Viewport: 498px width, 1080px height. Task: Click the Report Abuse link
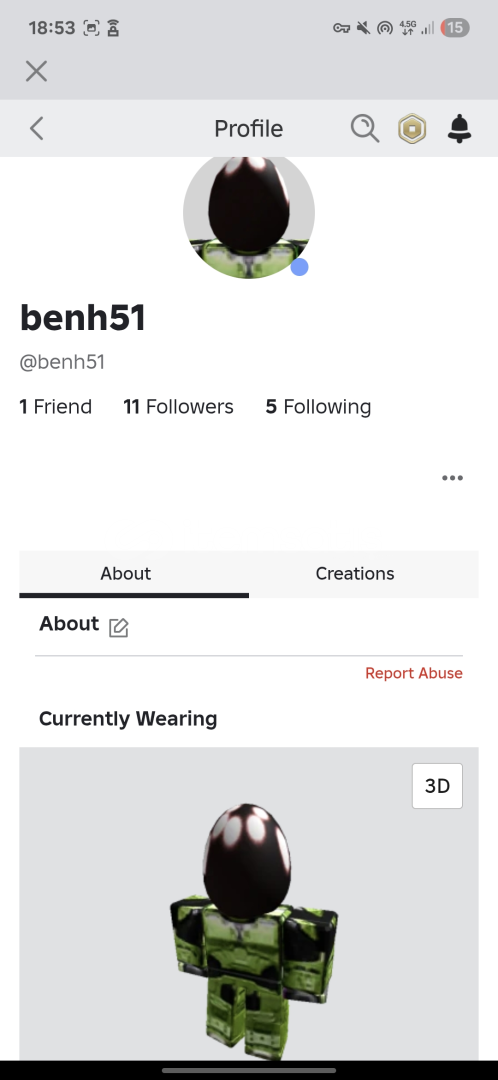414,673
